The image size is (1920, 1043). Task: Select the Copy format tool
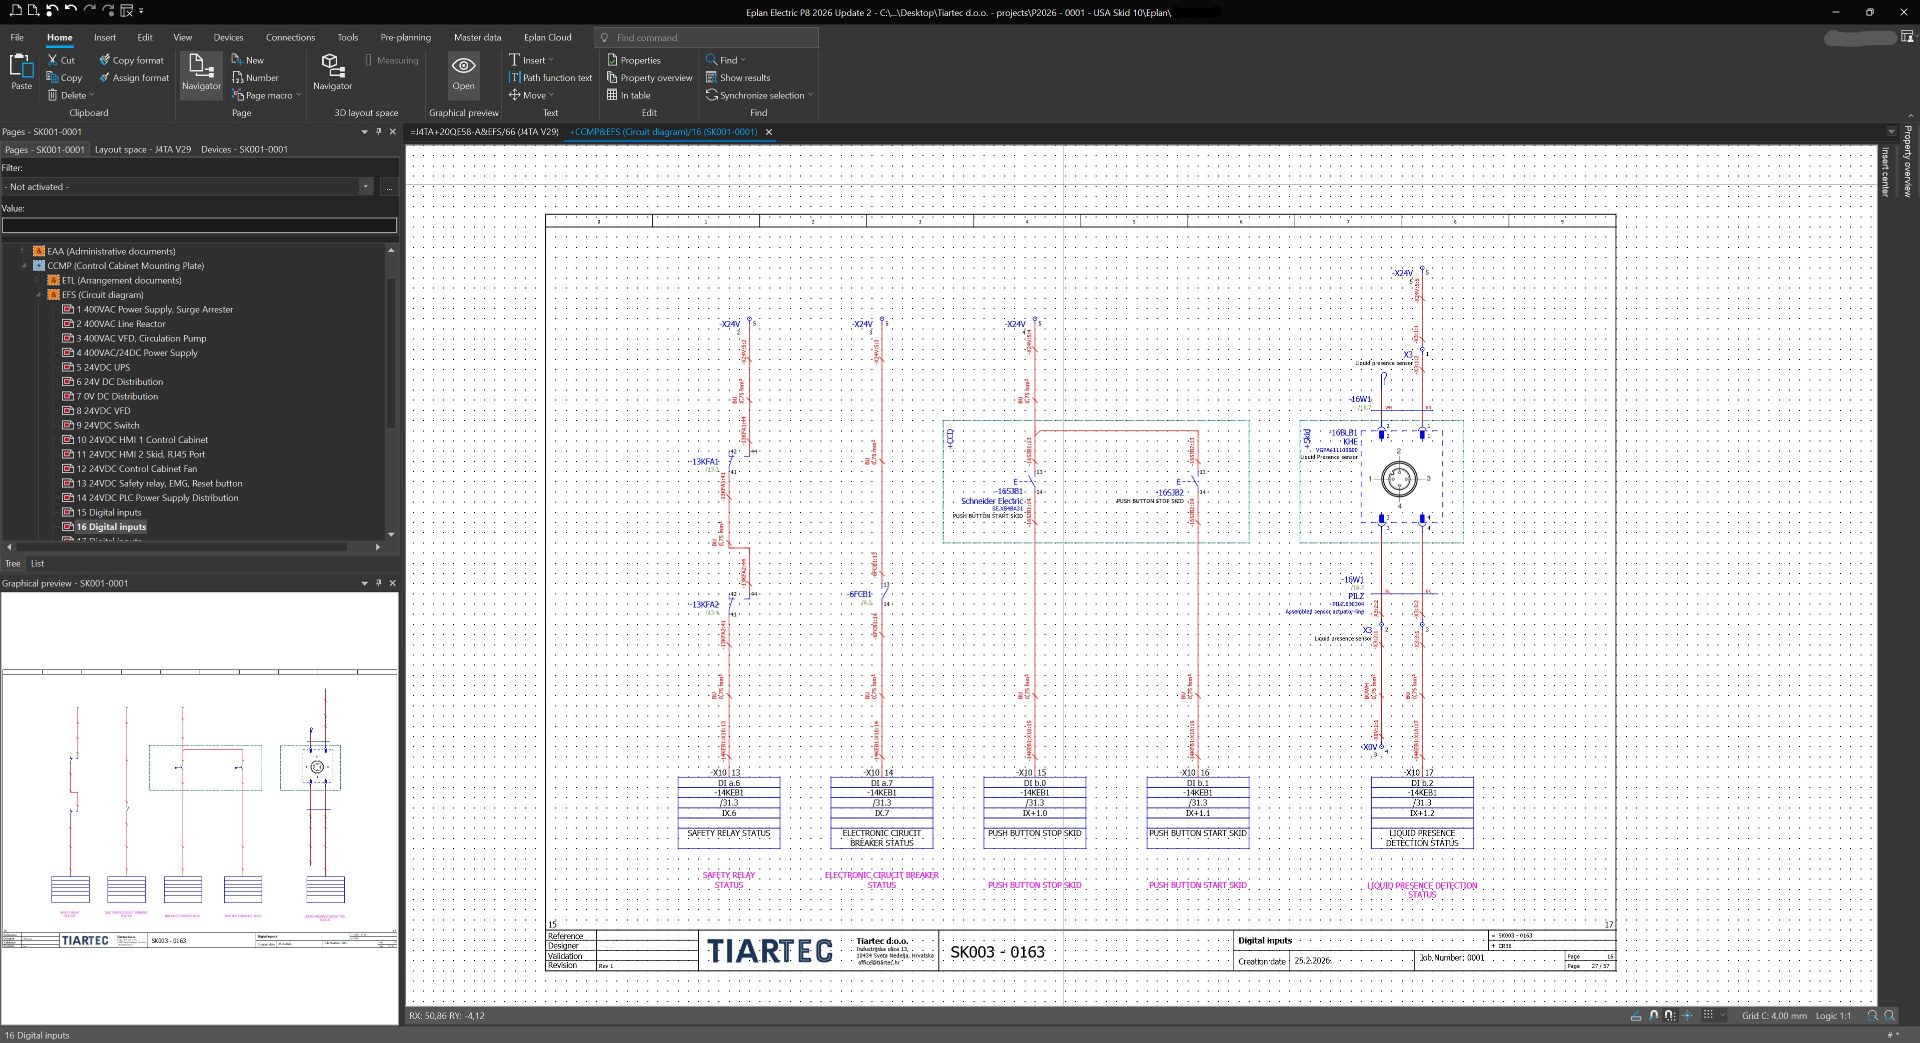[x=131, y=60]
